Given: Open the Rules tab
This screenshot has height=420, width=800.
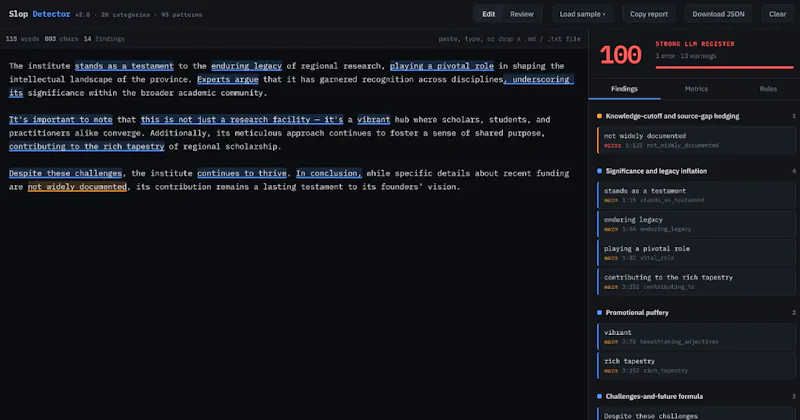Looking at the screenshot, I should (x=768, y=89).
